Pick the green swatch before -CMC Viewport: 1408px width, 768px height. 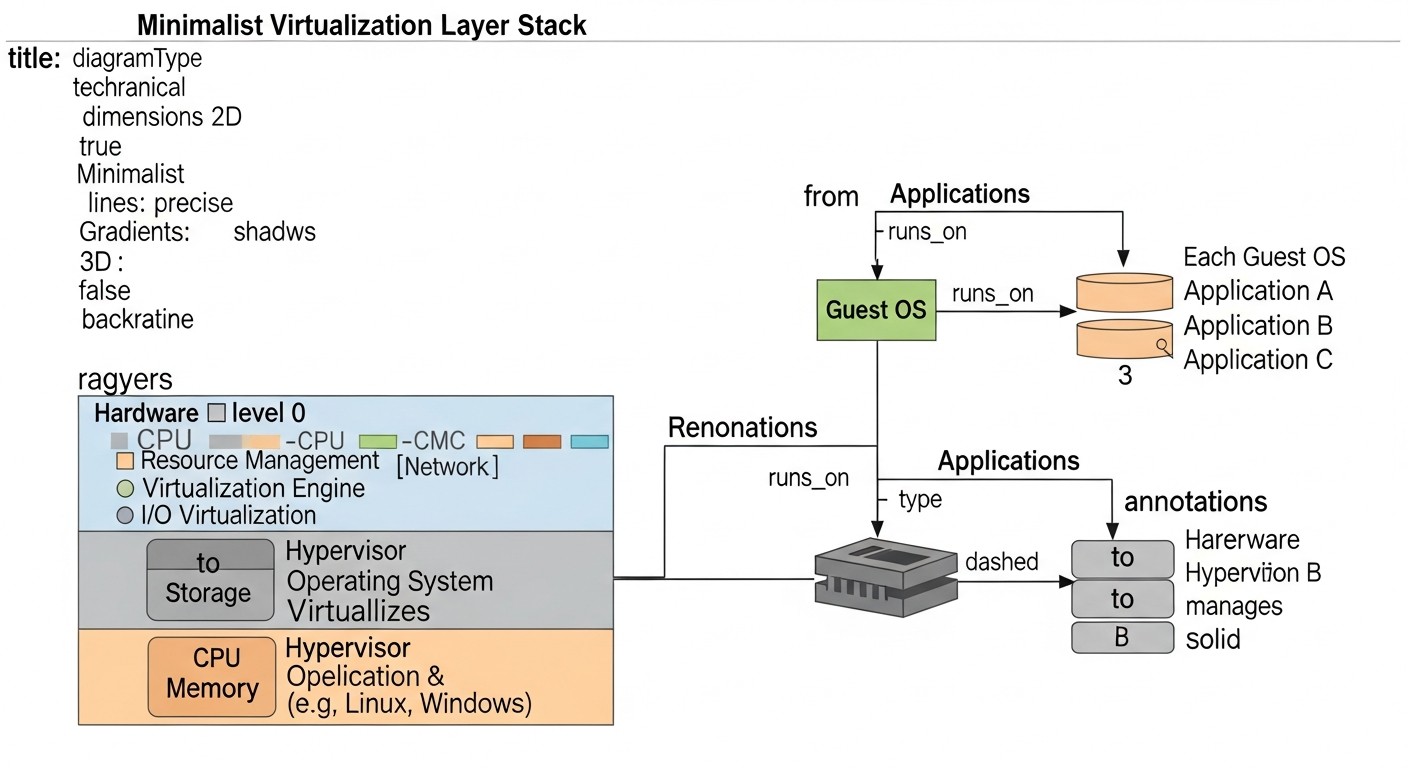pyautogui.click(x=378, y=441)
